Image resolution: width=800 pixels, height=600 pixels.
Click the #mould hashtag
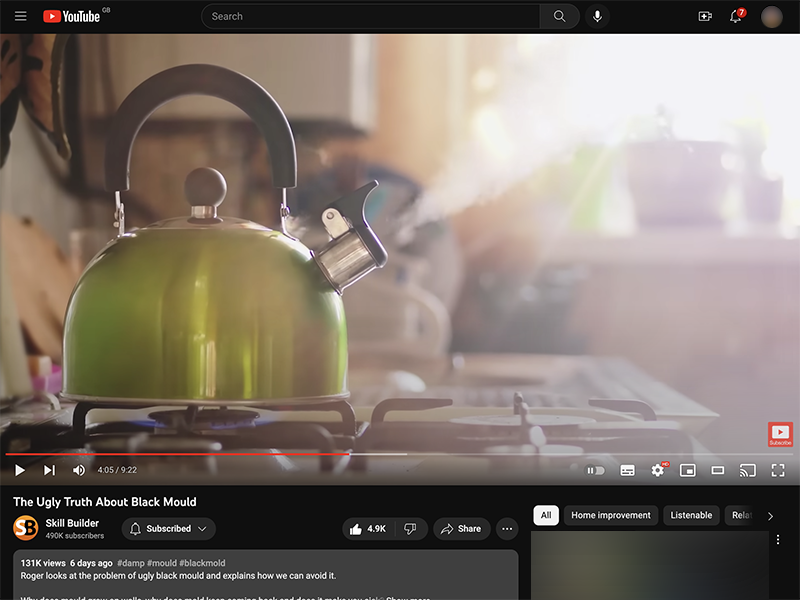pyautogui.click(x=162, y=563)
